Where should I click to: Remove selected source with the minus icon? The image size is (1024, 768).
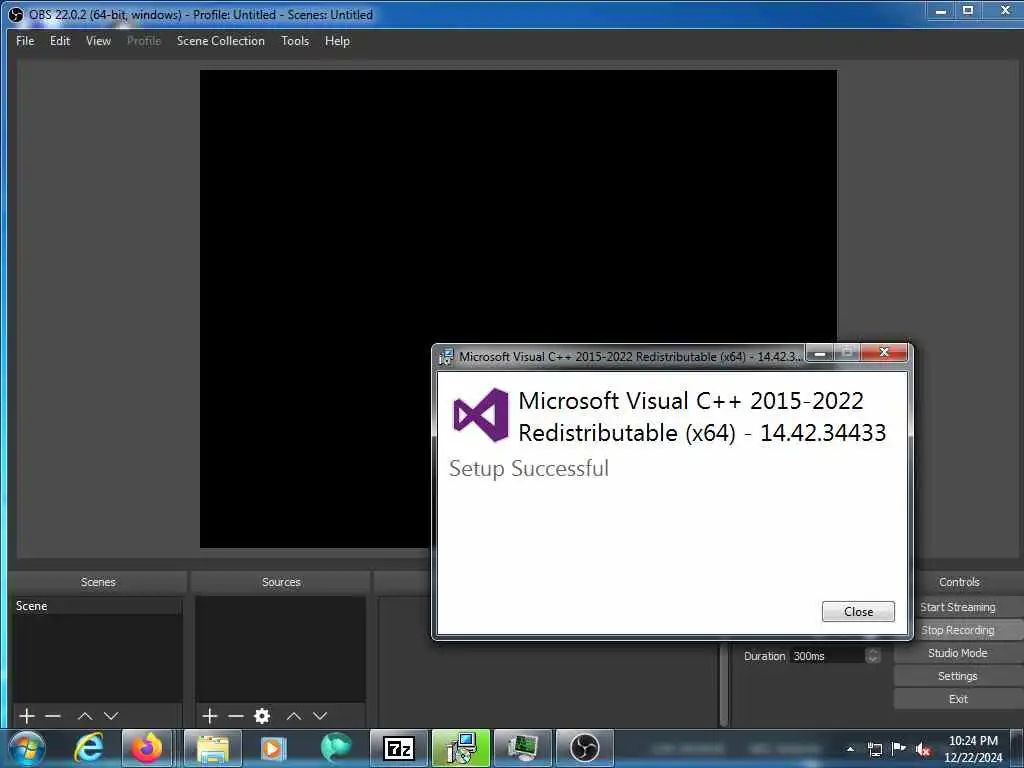[236, 716]
